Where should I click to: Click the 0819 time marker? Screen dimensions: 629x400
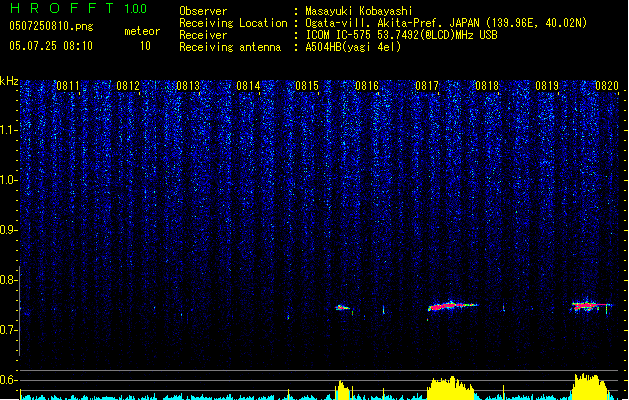point(547,86)
